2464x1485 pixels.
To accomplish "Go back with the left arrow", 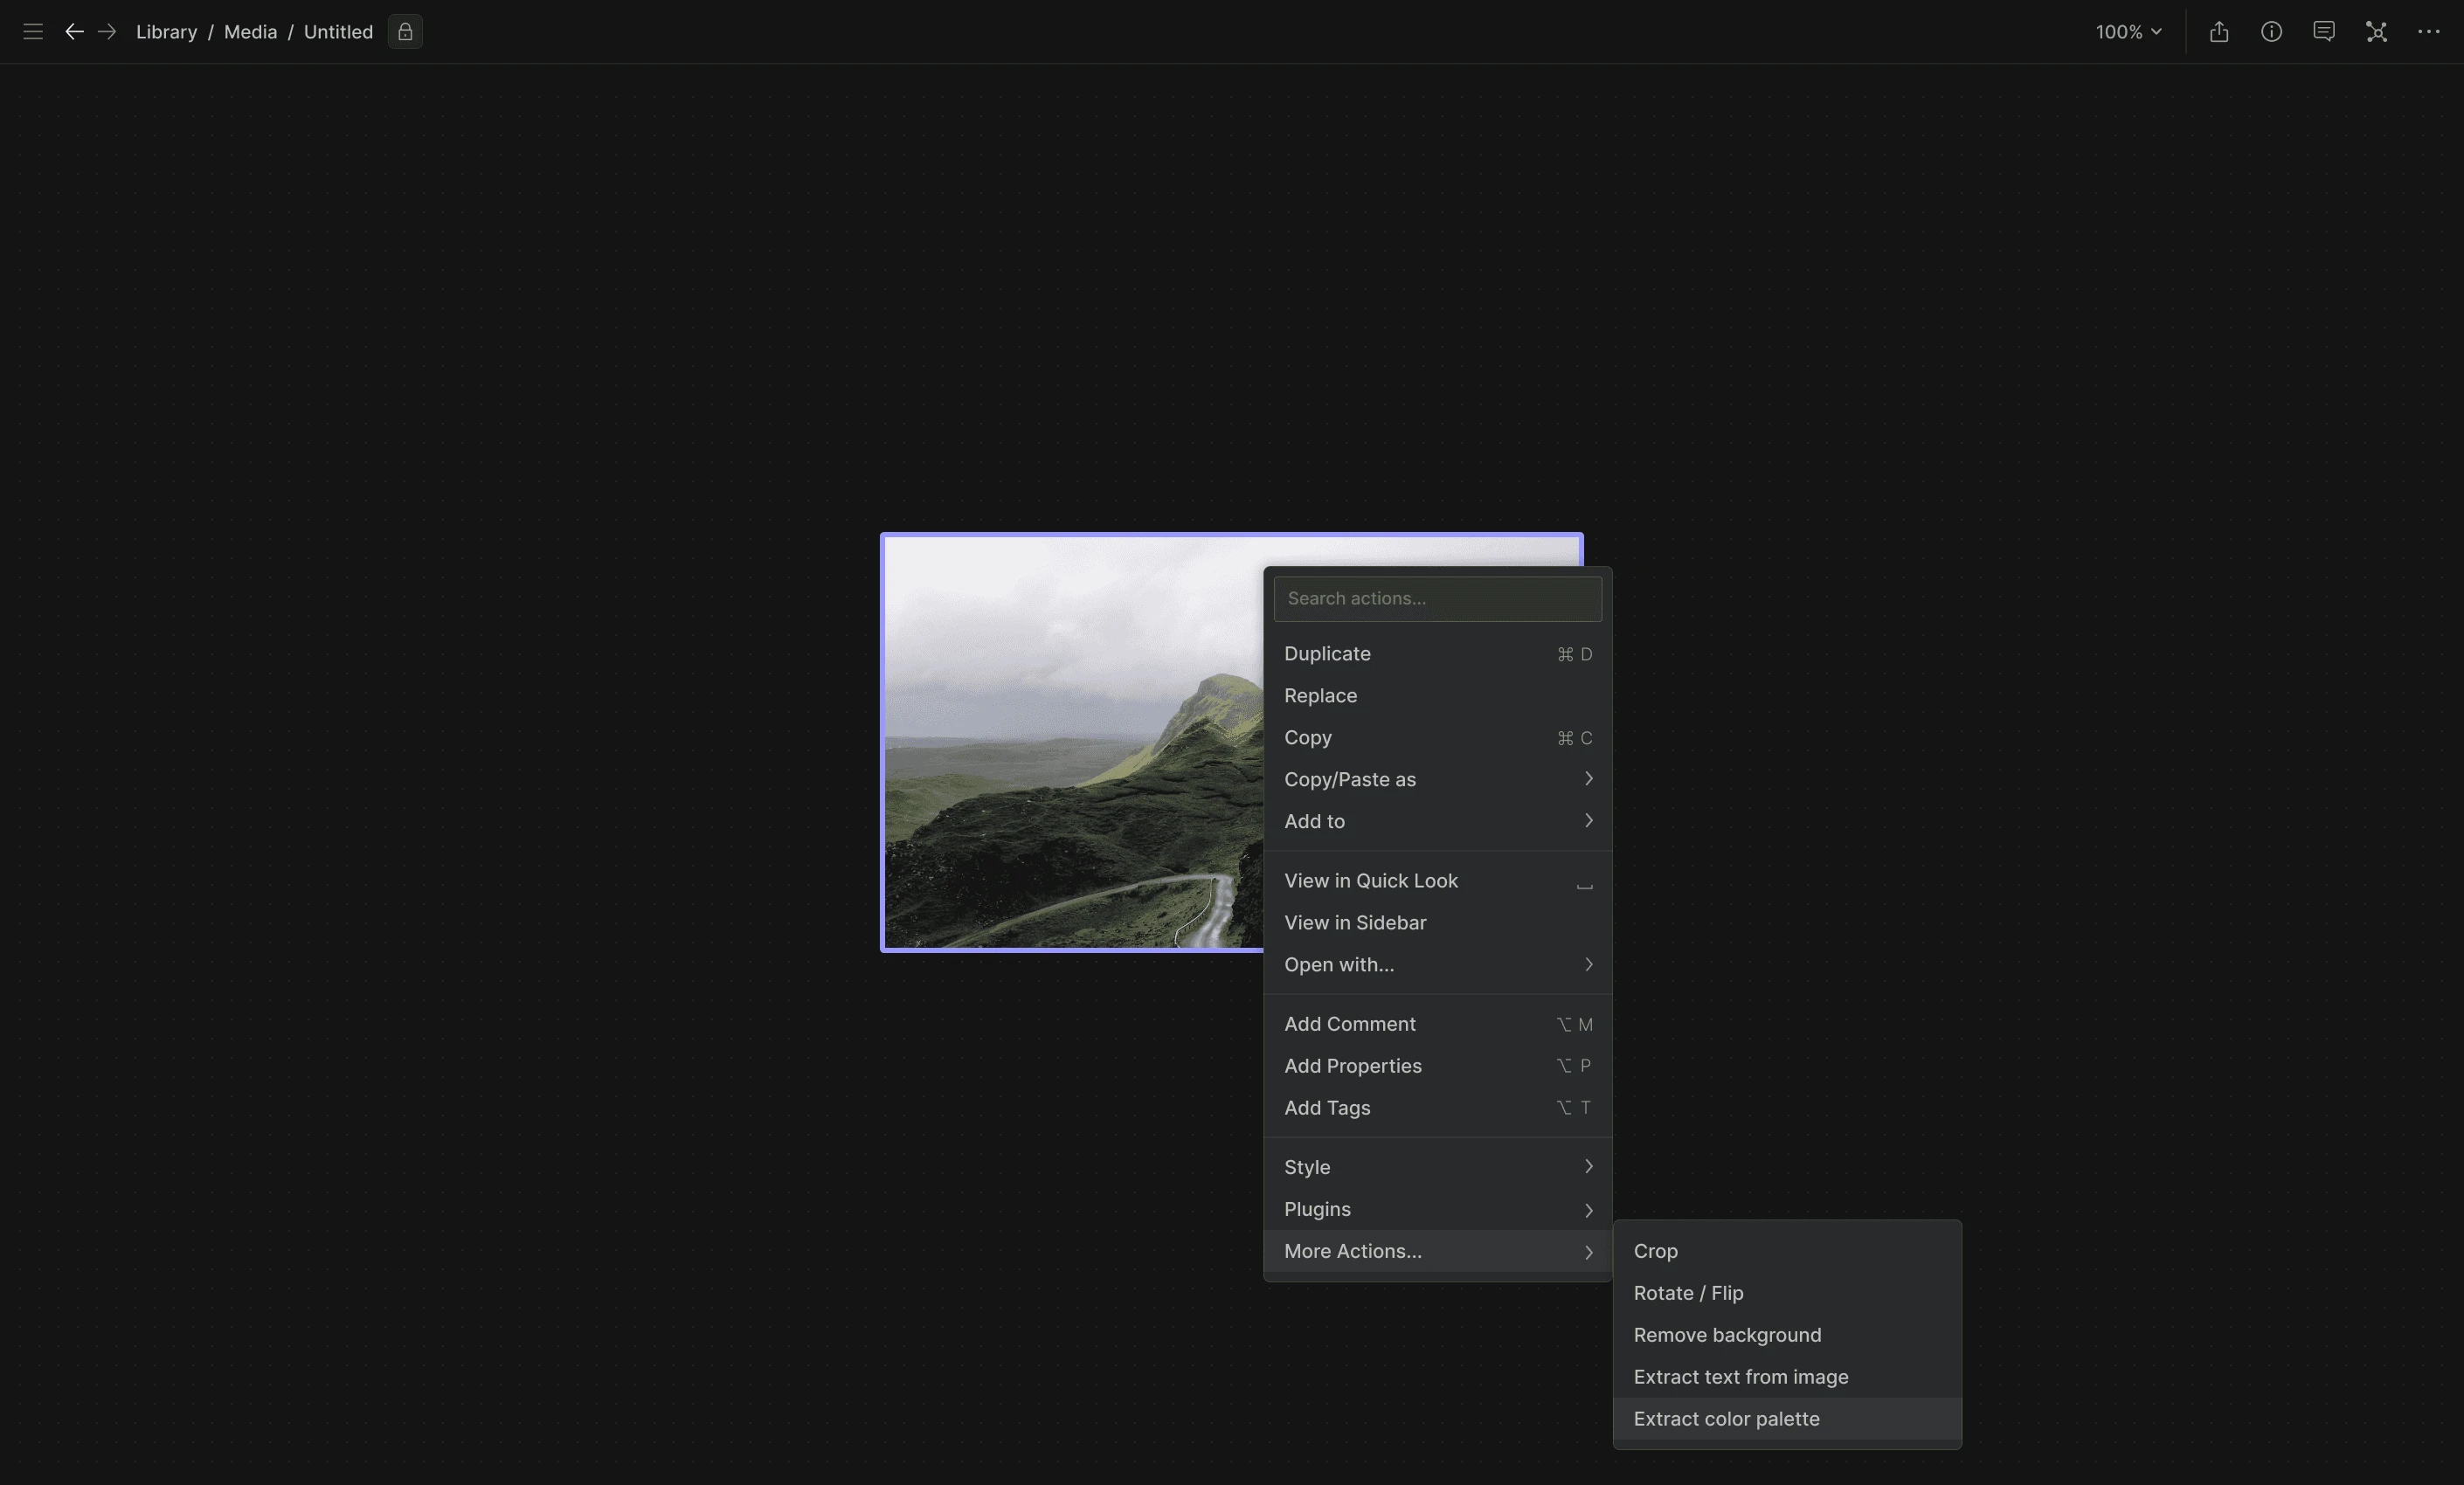I will click(74, 32).
